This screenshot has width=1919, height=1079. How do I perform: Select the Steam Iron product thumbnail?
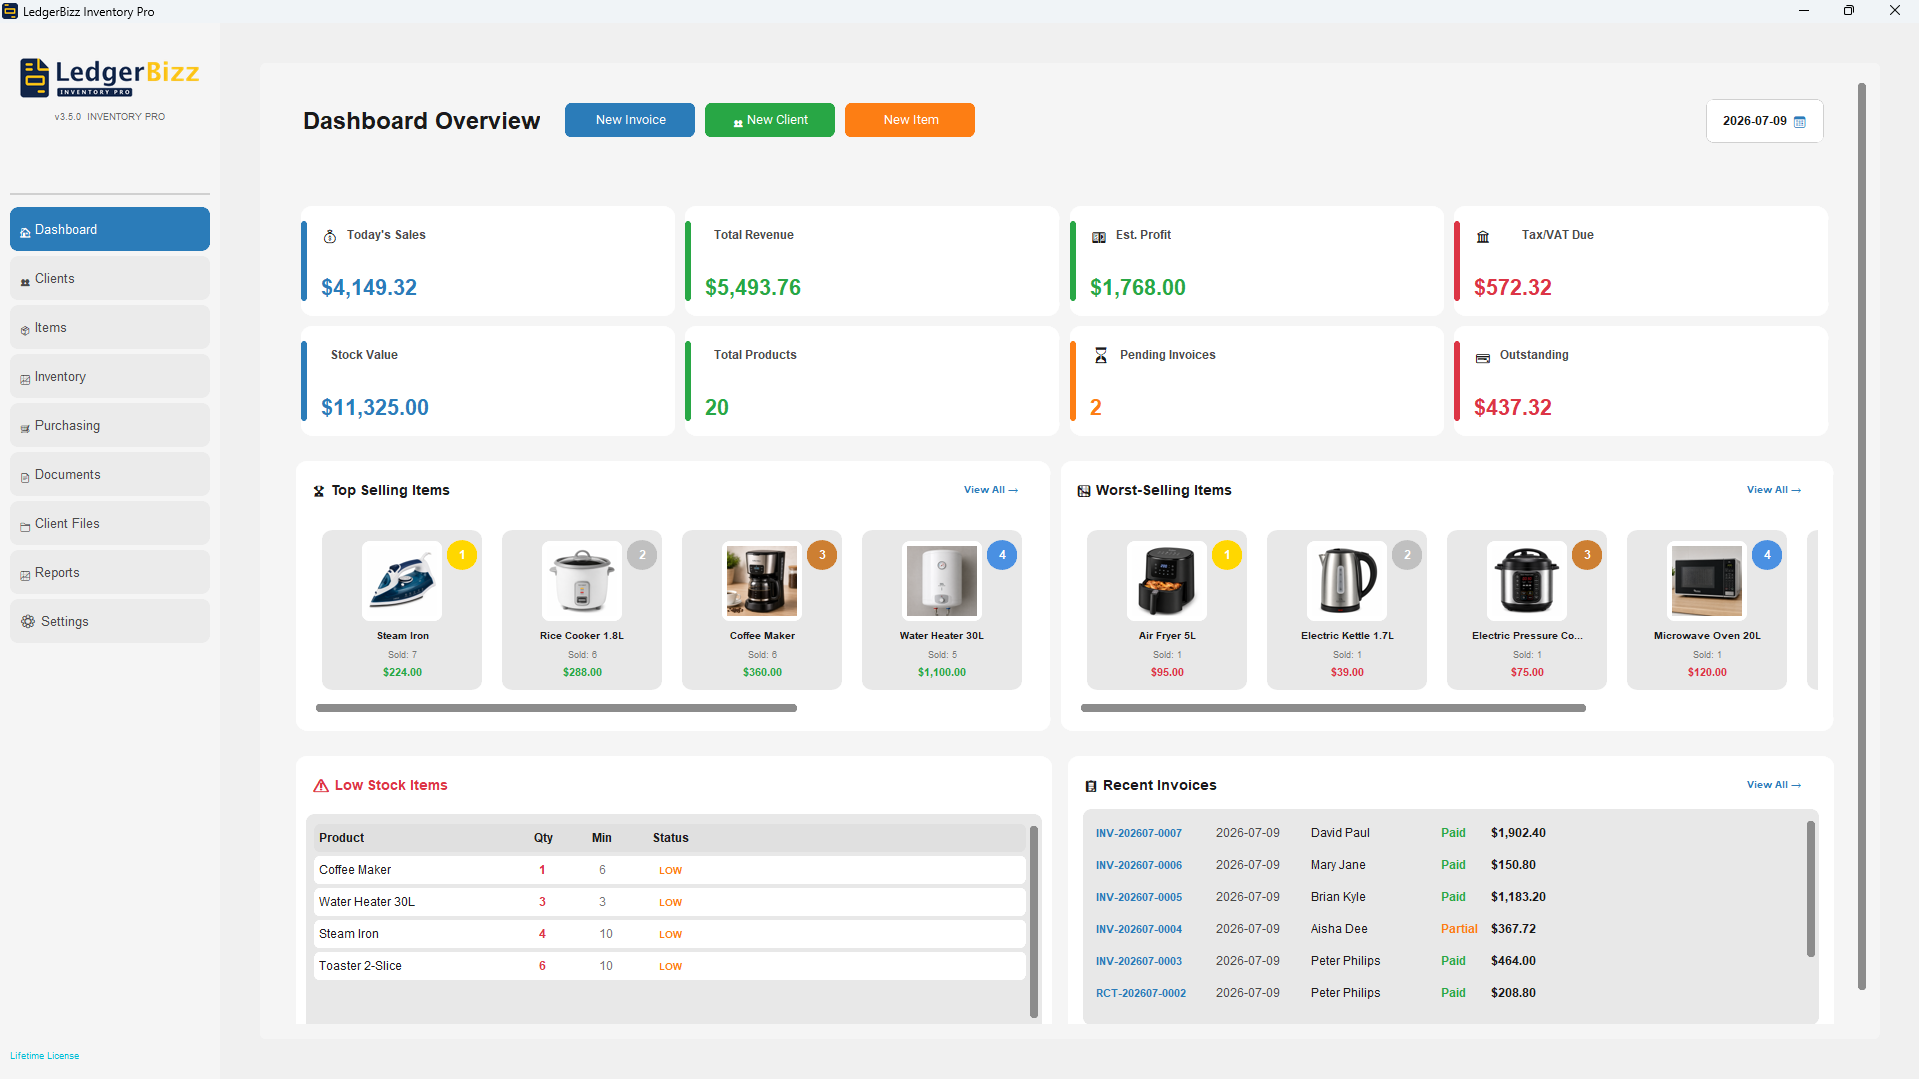pos(402,581)
